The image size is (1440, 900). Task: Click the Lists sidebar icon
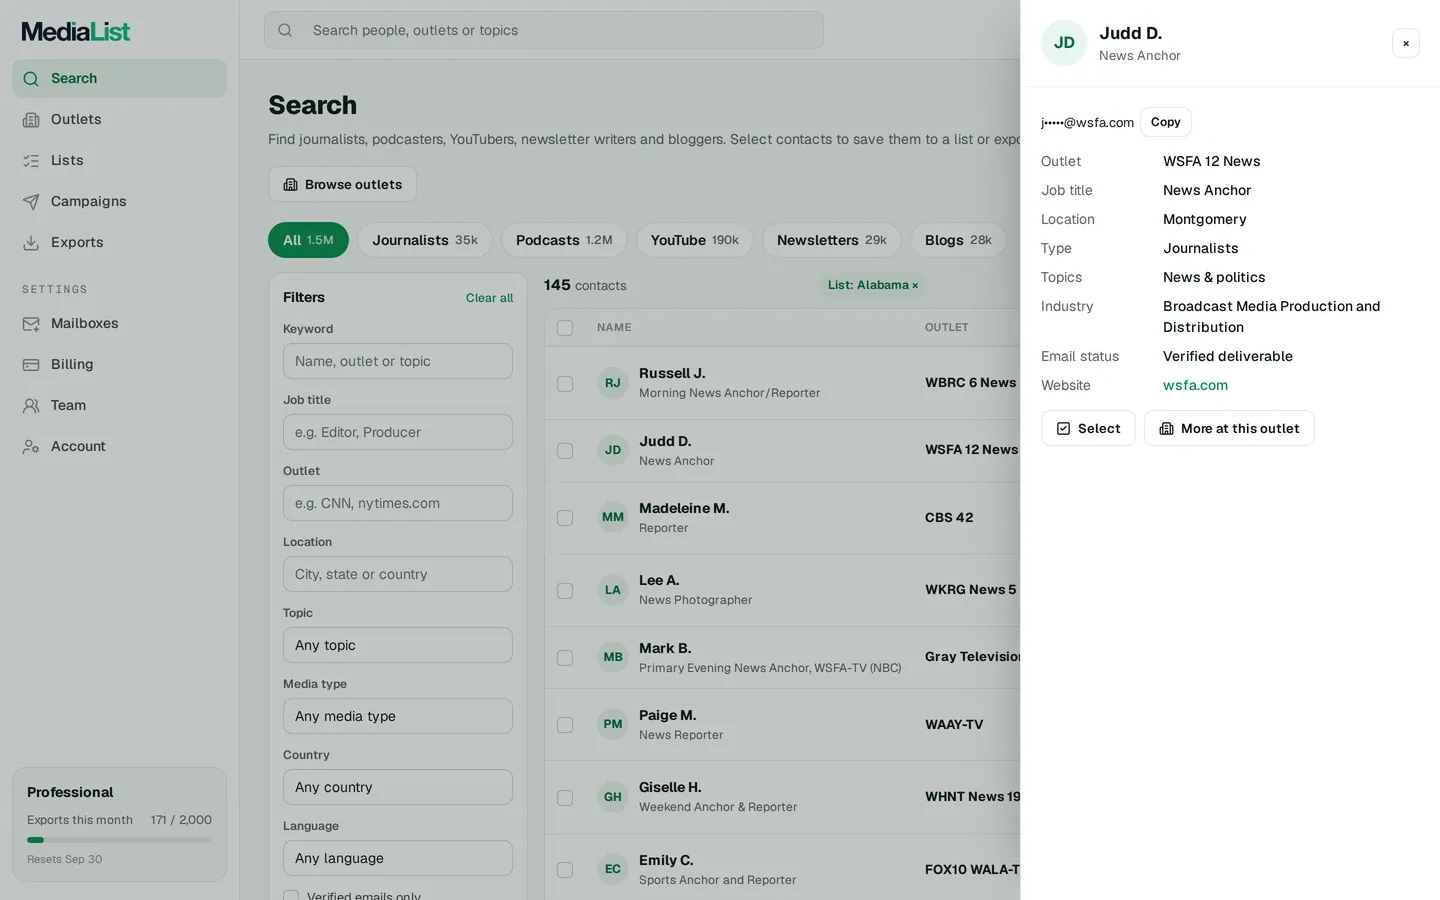point(31,161)
